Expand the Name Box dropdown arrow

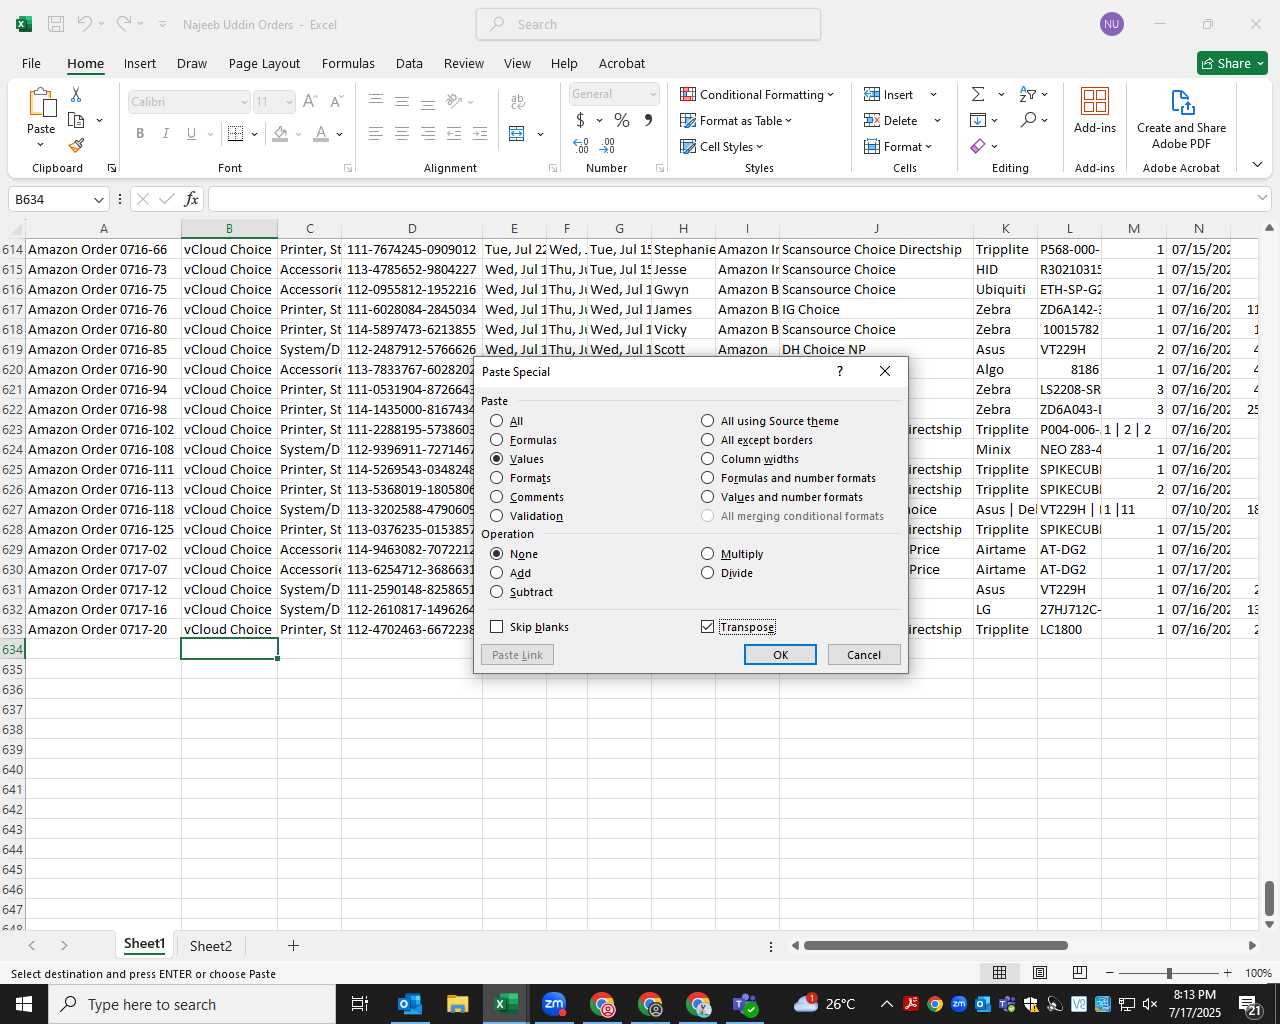(99, 199)
